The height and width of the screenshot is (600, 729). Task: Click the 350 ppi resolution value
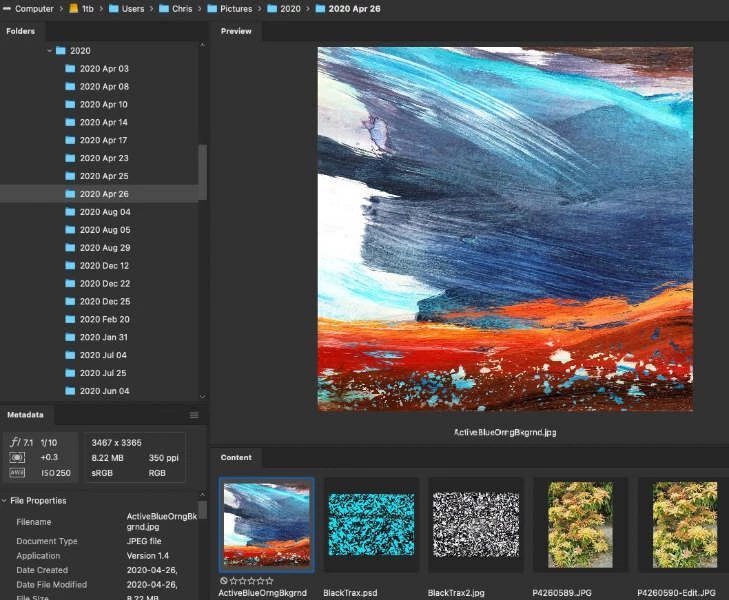[164, 458]
